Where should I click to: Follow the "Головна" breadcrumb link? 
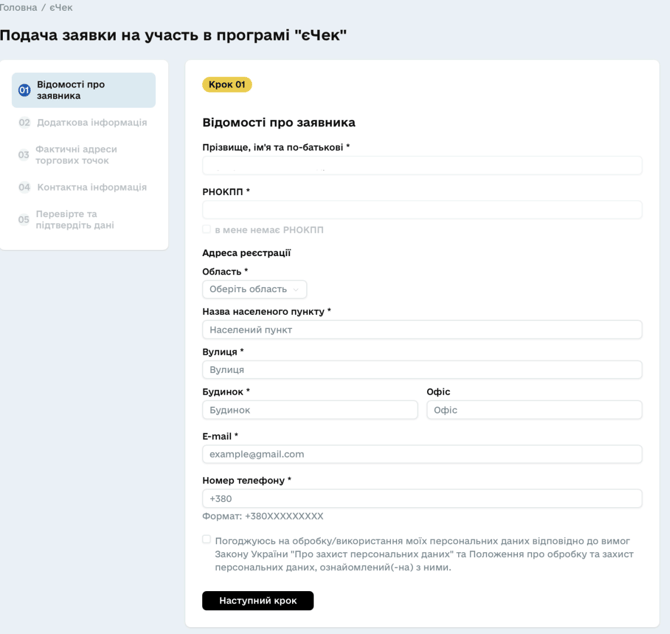click(x=18, y=7)
